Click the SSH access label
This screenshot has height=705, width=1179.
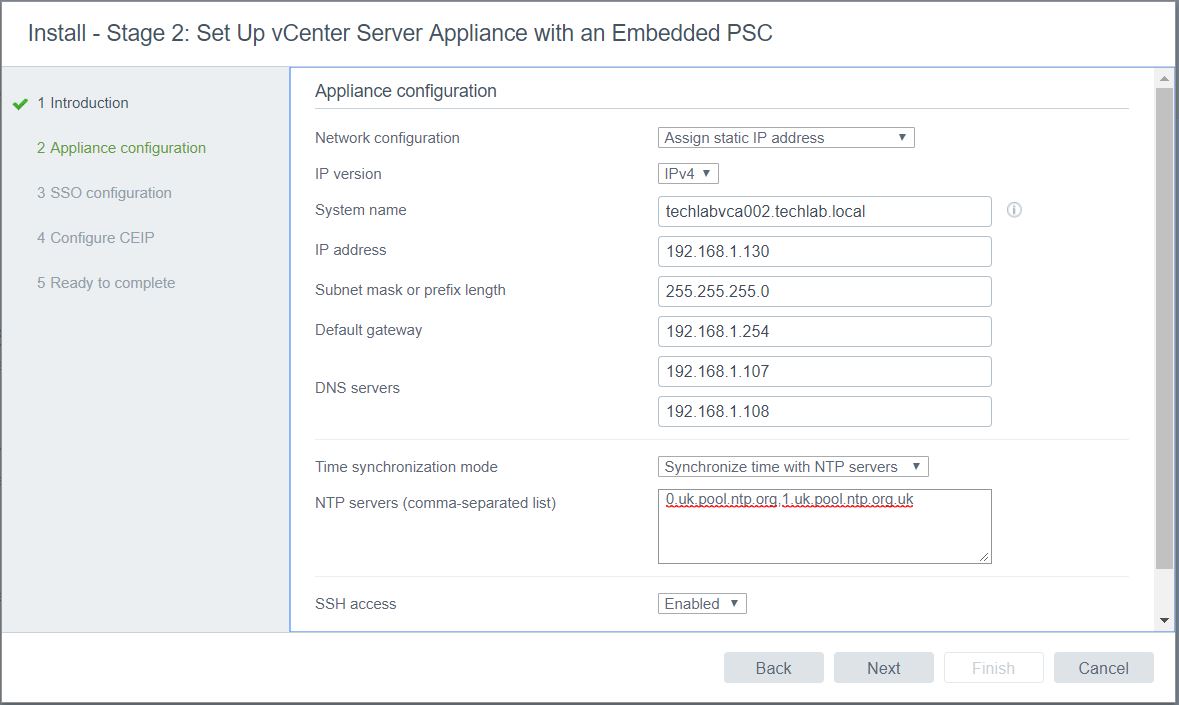(x=356, y=604)
